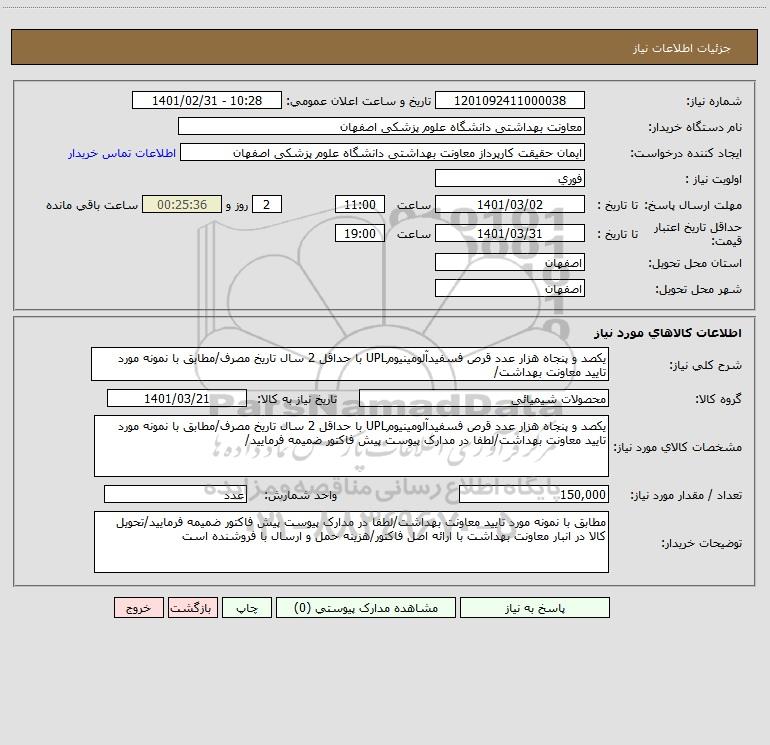Click the مهلت ارسال پاسخ label
This screenshot has height=745, width=770.
point(693,205)
